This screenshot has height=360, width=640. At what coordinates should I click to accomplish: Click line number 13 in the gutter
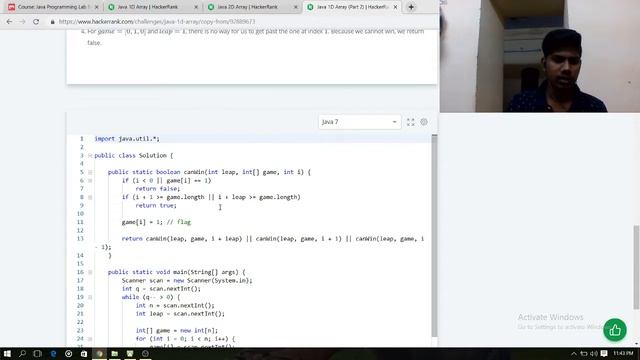click(x=80, y=239)
